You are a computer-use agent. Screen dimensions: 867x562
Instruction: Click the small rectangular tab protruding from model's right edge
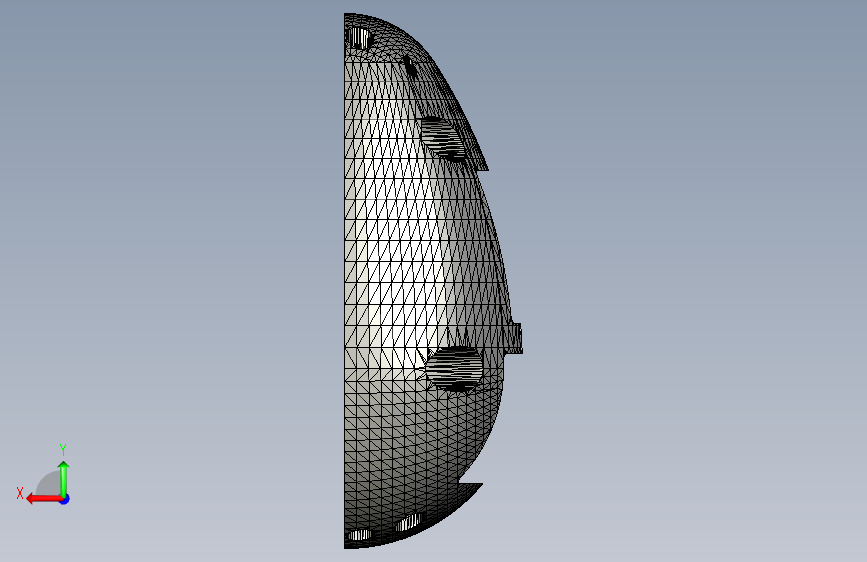(x=514, y=338)
